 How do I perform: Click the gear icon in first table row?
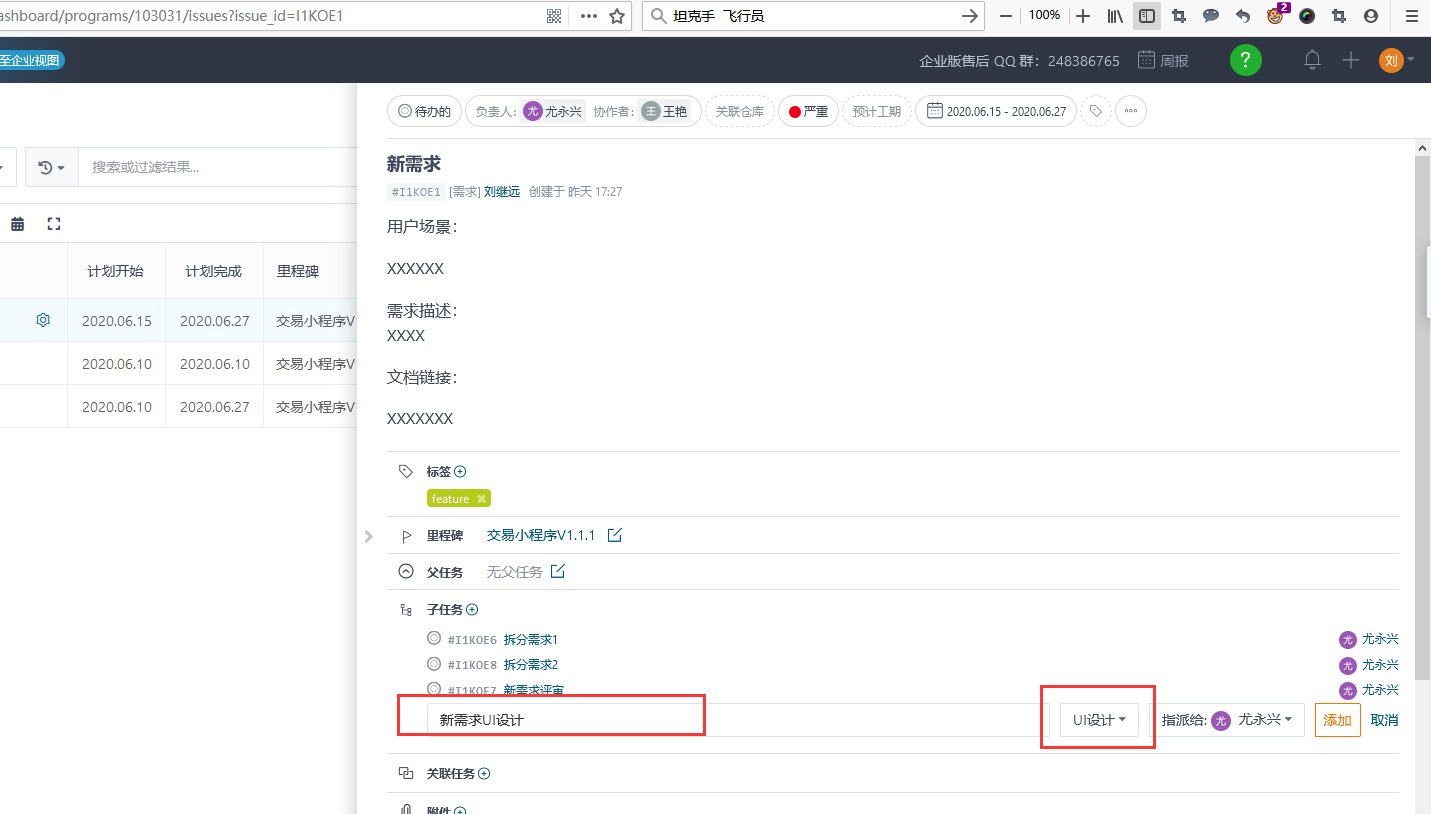tap(43, 320)
